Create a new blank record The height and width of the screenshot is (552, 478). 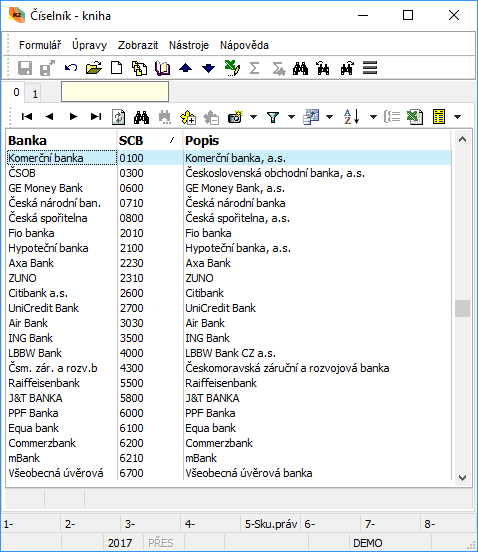tap(116, 68)
